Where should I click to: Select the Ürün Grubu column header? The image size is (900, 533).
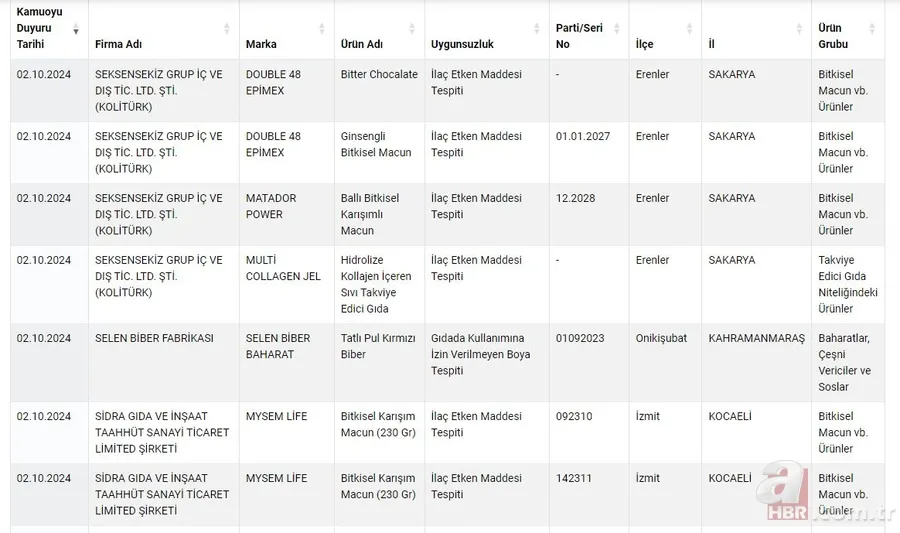833,36
